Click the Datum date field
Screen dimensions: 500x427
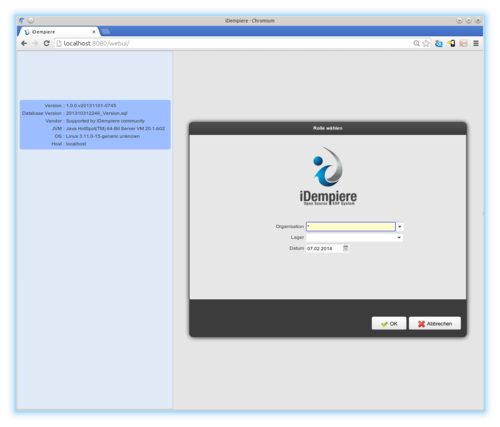point(324,248)
